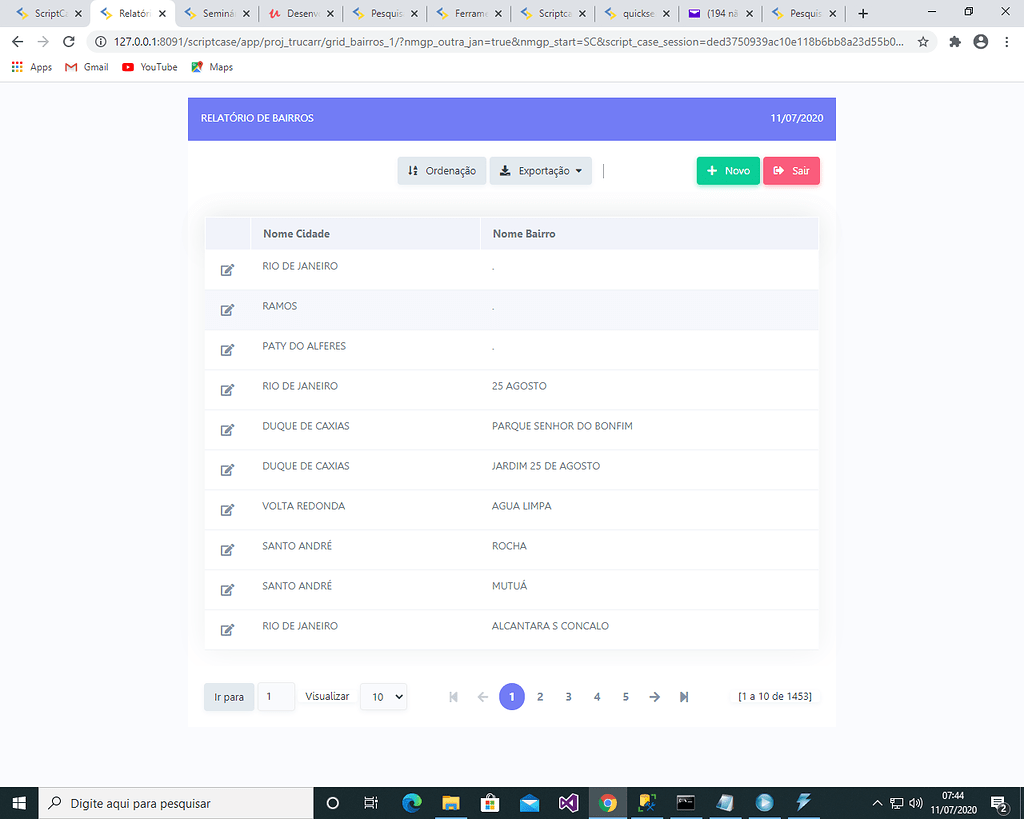Click the edit icon on the RIO DE JANEIRO first row
This screenshot has height=819, width=1024.
(x=228, y=269)
